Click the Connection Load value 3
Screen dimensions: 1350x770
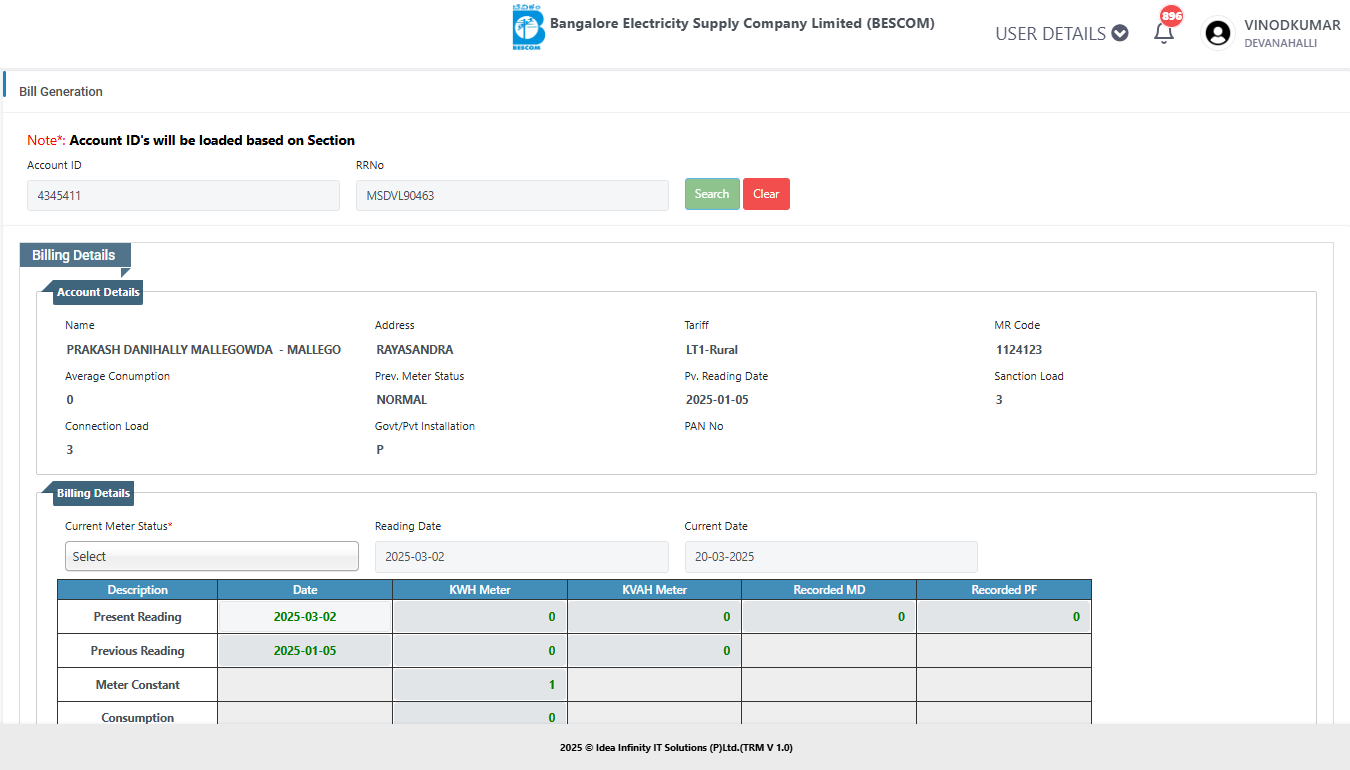70,450
